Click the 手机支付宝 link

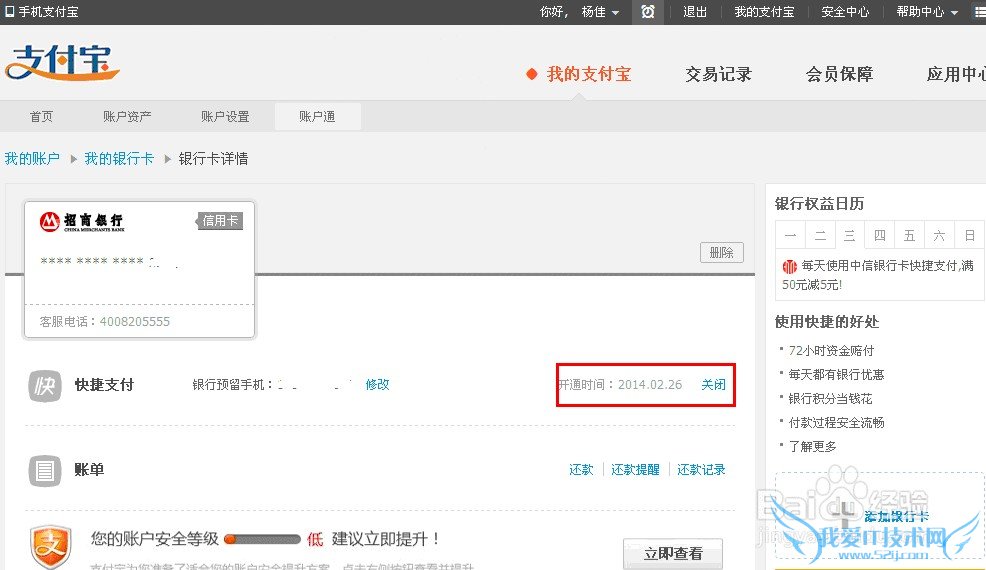pyautogui.click(x=48, y=11)
